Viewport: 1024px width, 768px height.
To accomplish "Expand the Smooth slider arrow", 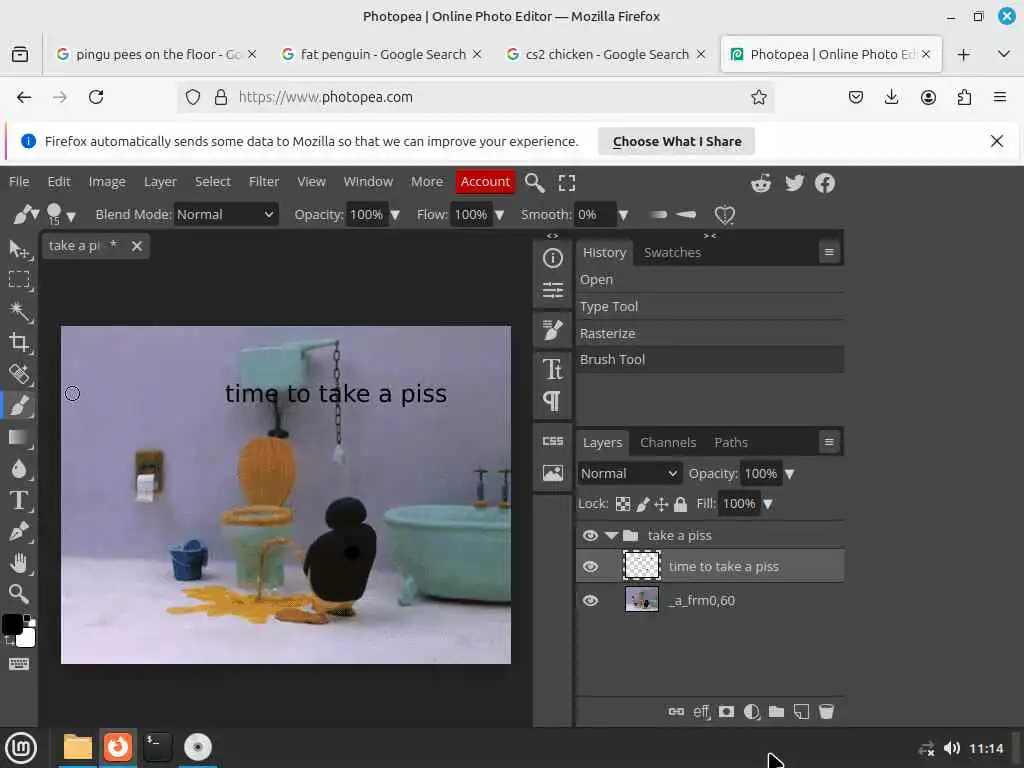I will [623, 215].
